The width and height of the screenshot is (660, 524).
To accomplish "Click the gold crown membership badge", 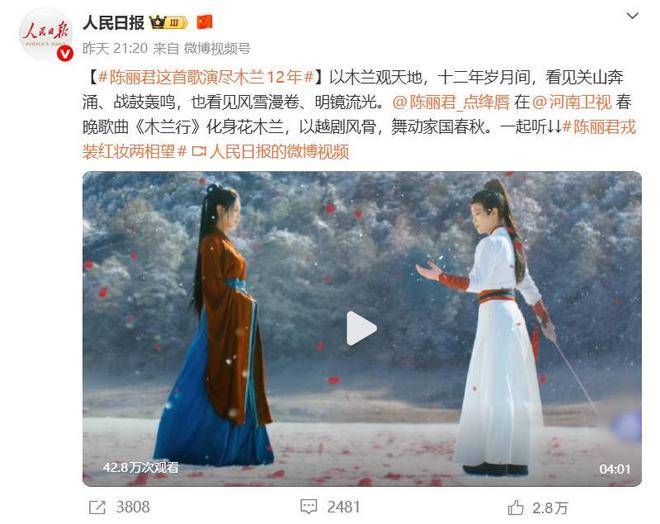I will click(x=168, y=22).
